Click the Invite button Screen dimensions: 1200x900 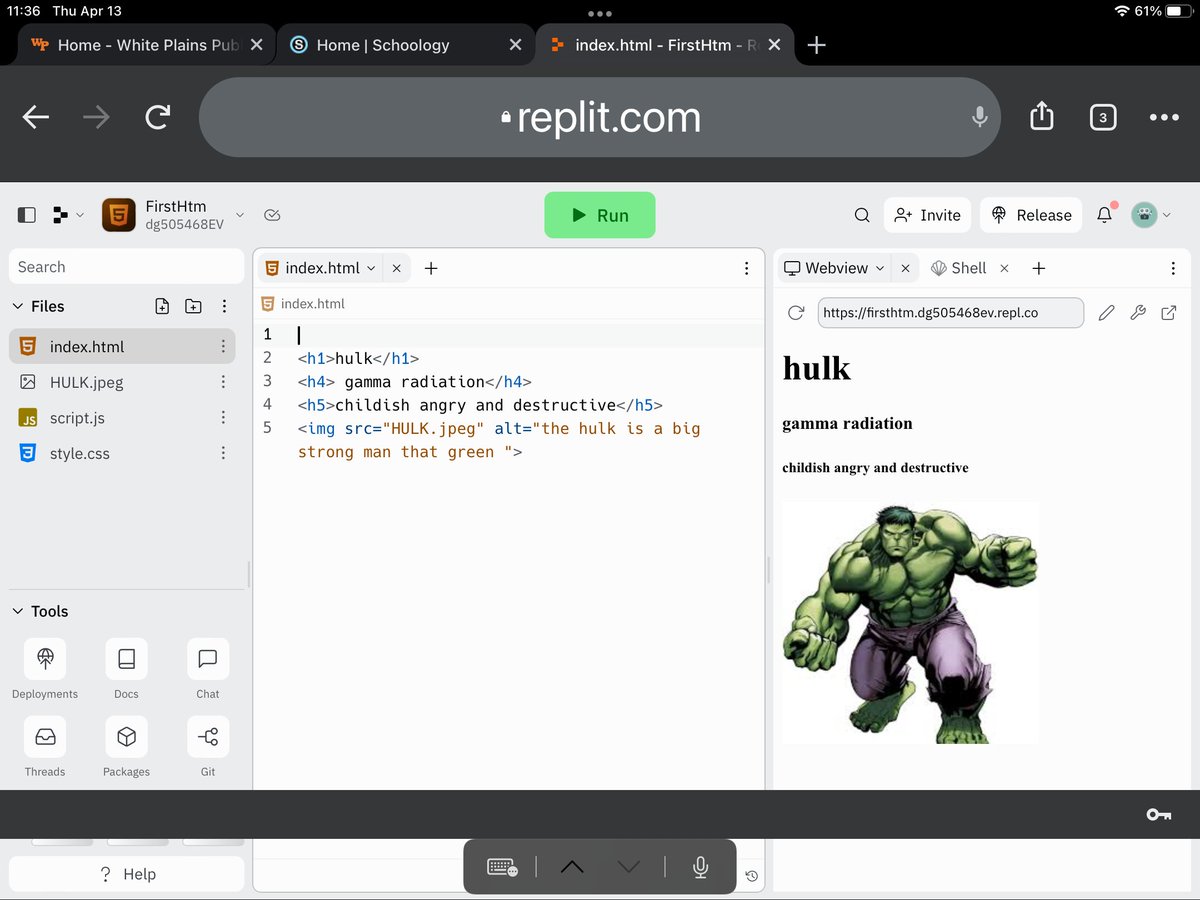point(927,215)
